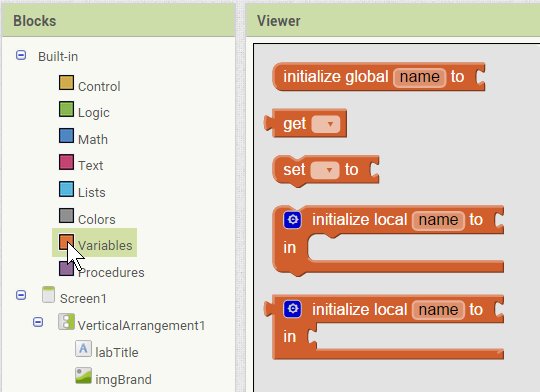Screen dimensions: 540x392
Task: Click the green Logic category icon
Action: pos(66,109)
